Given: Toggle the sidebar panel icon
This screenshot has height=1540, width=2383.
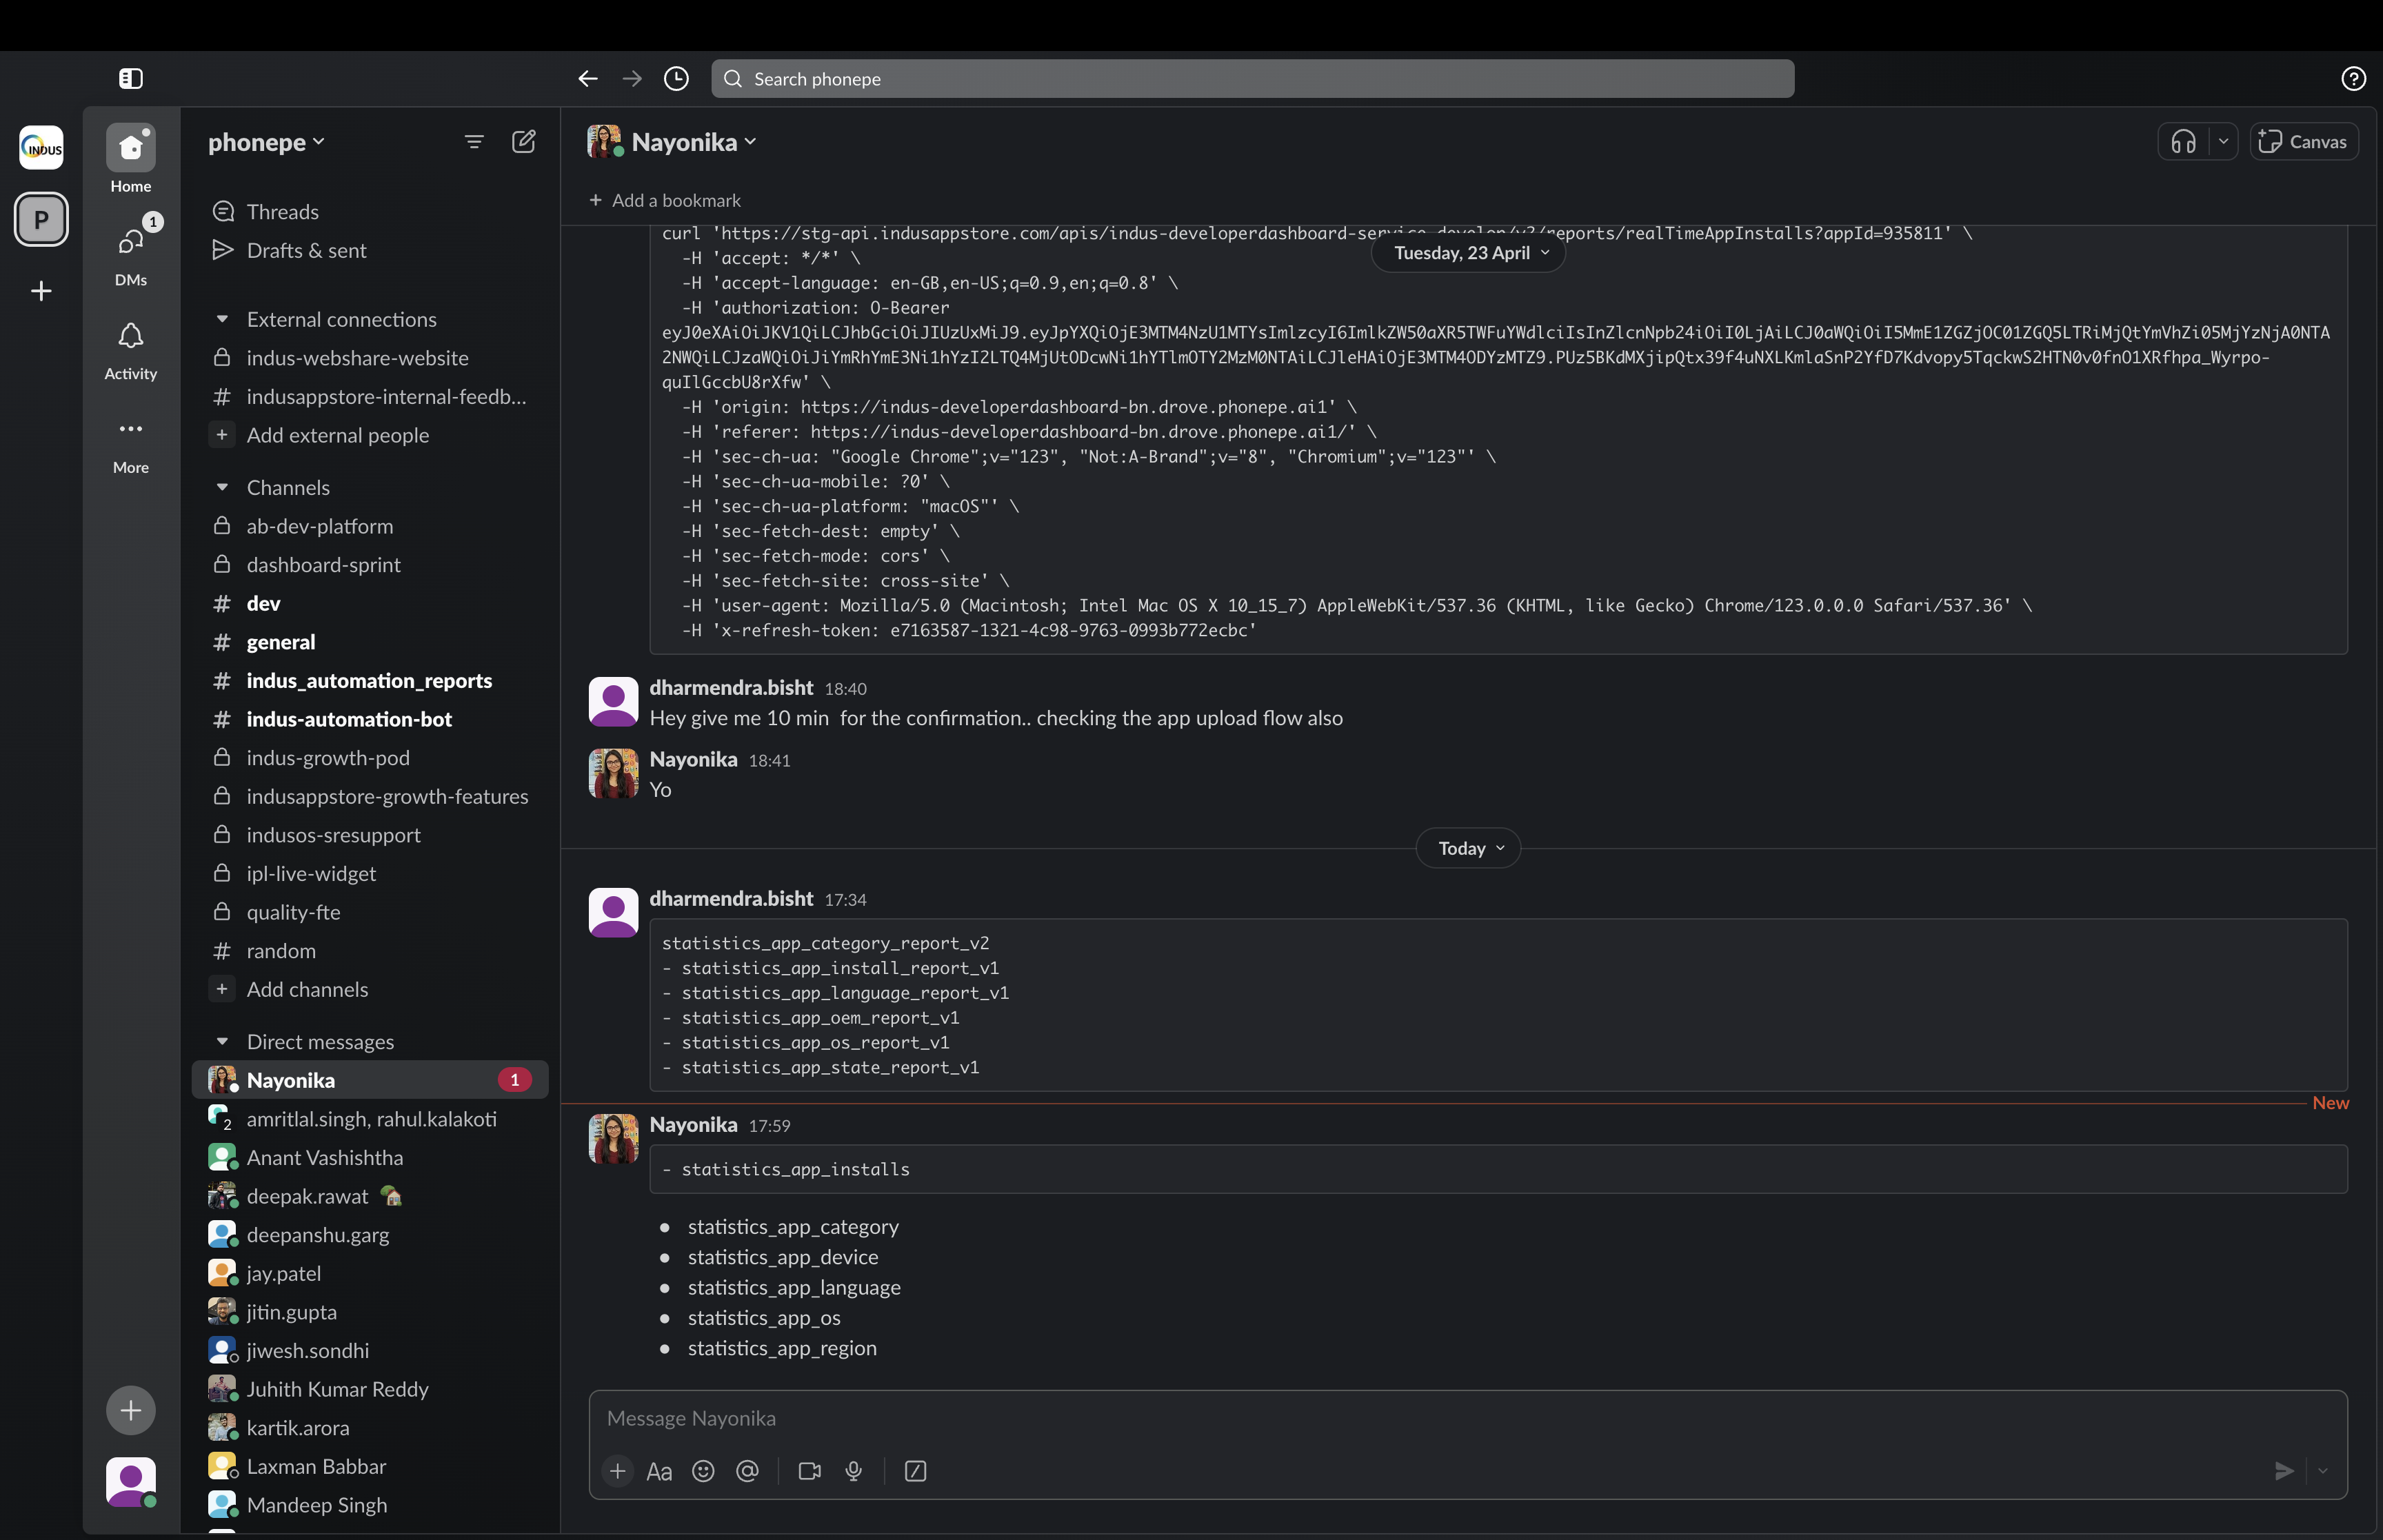Looking at the screenshot, I should (131, 78).
